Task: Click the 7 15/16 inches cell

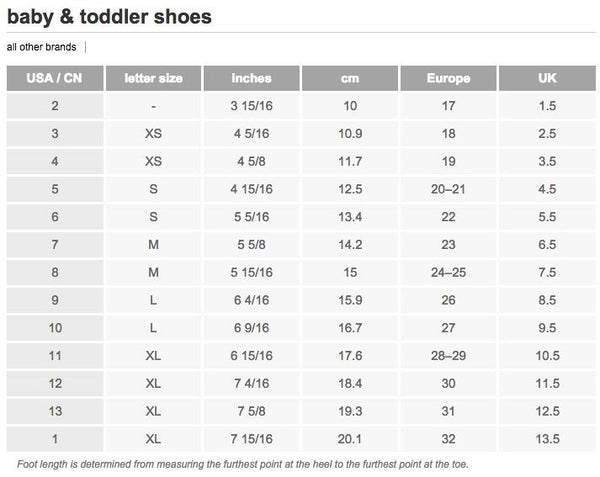Action: click(251, 438)
